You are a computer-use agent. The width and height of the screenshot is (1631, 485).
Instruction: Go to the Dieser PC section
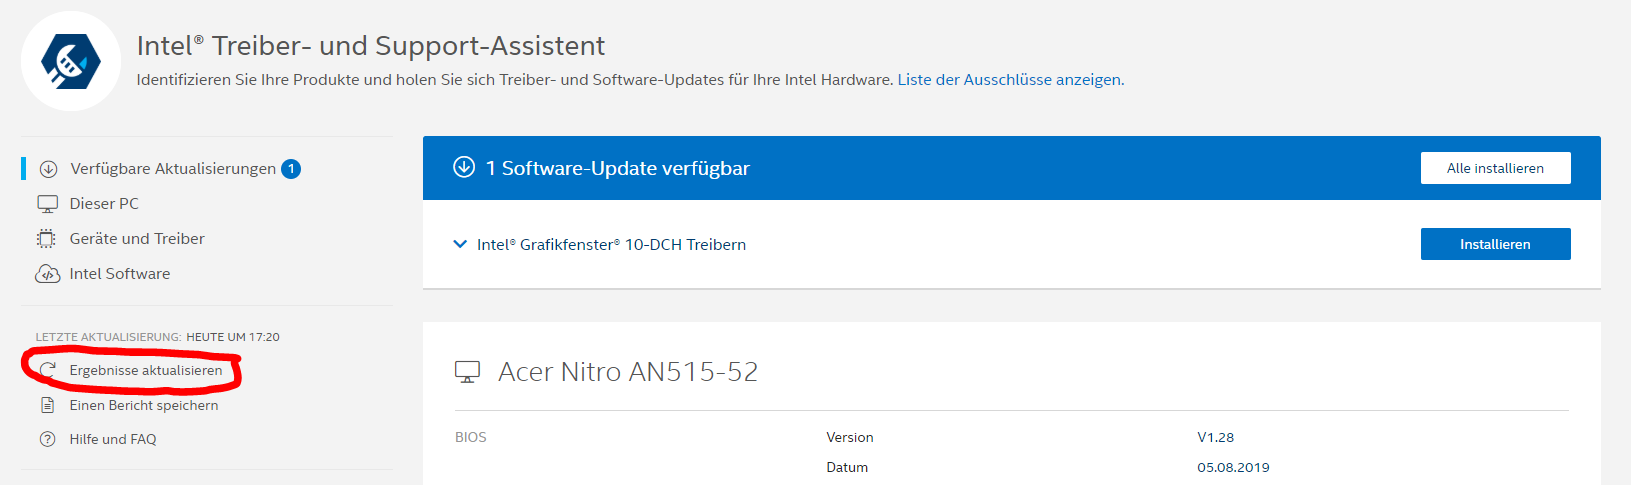tap(104, 204)
